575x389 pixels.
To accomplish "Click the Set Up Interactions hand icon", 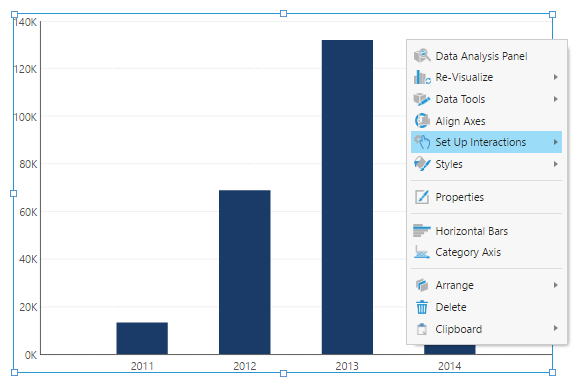I will point(422,142).
